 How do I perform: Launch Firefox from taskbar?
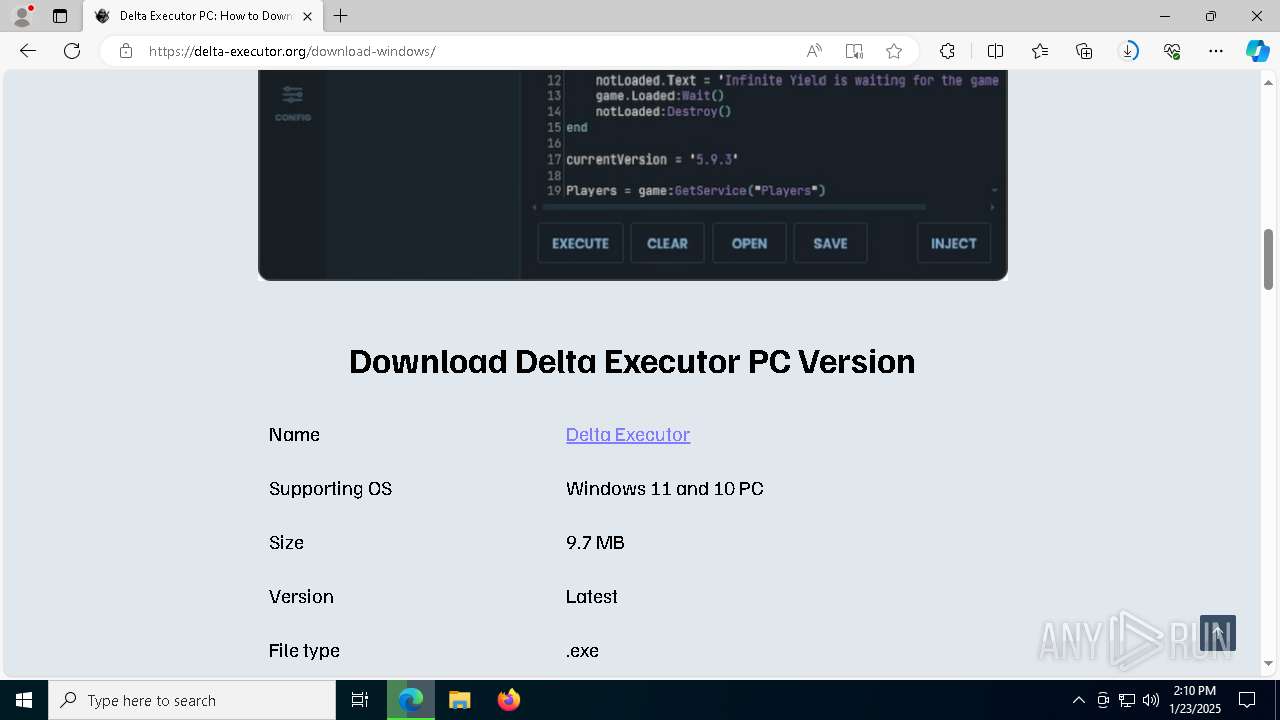509,700
